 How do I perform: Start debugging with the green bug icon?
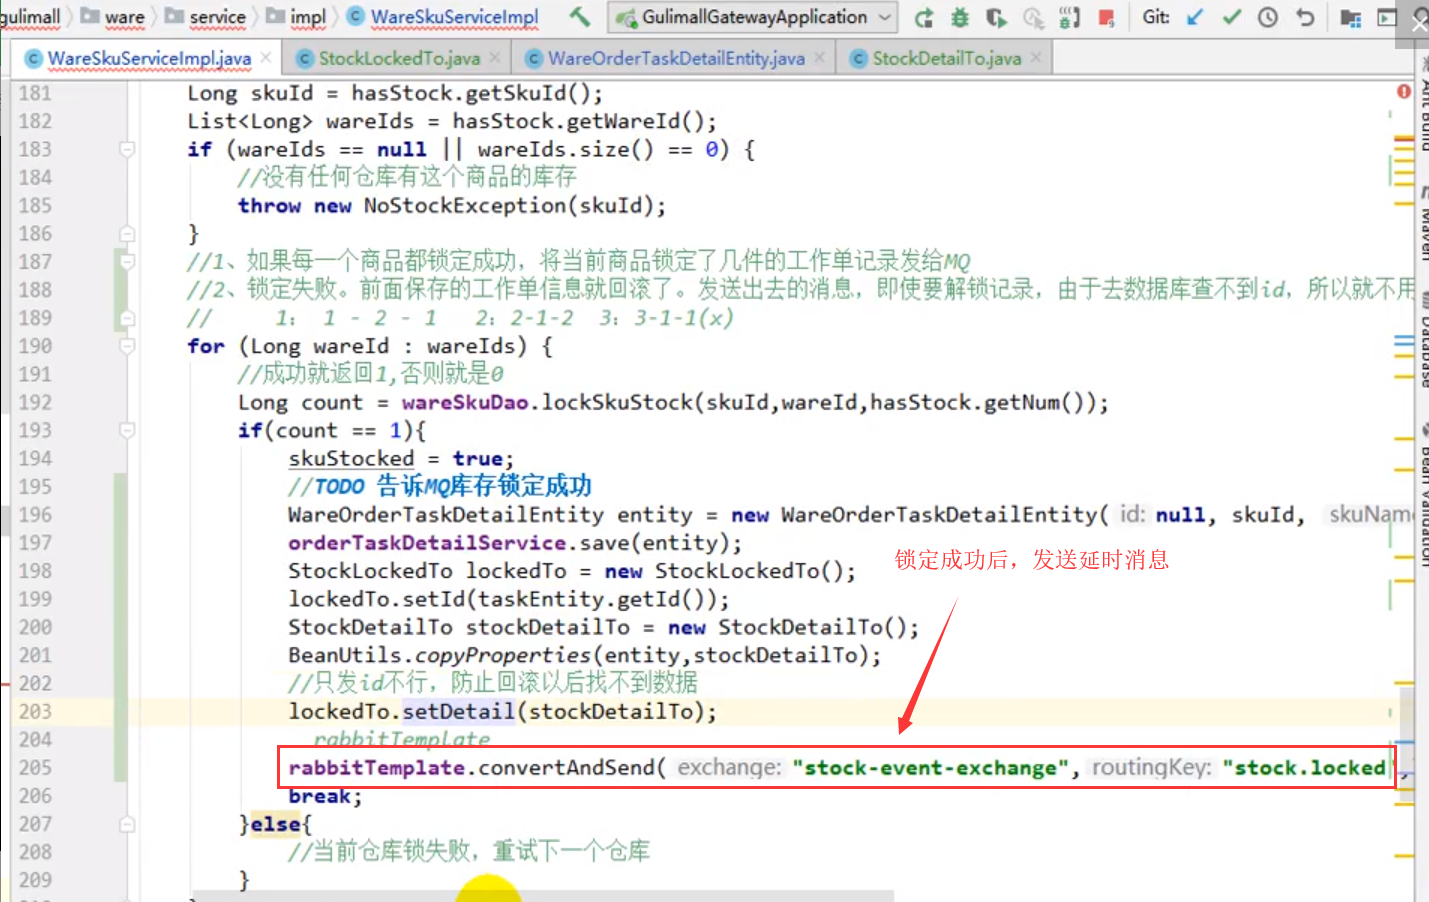pyautogui.click(x=960, y=18)
